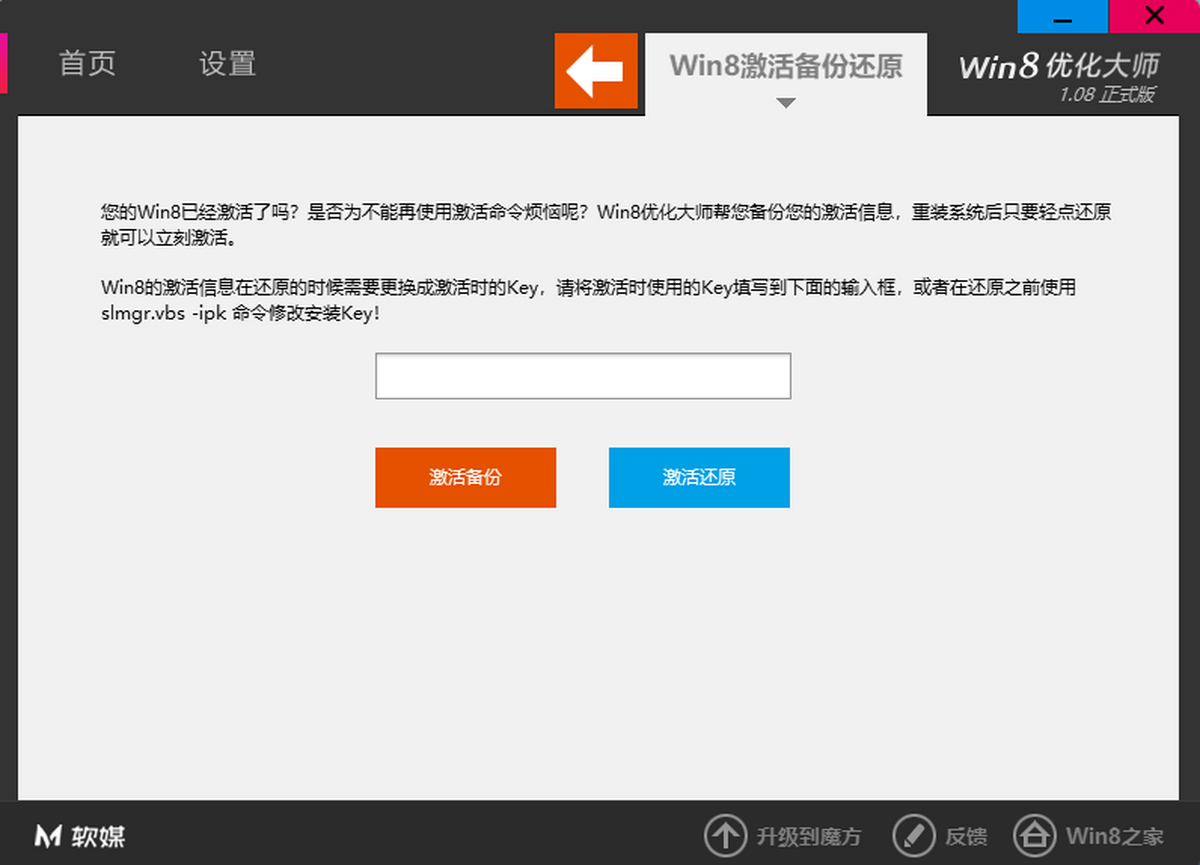Click the minimize icon on blue background
The height and width of the screenshot is (865, 1200).
click(x=1062, y=17)
